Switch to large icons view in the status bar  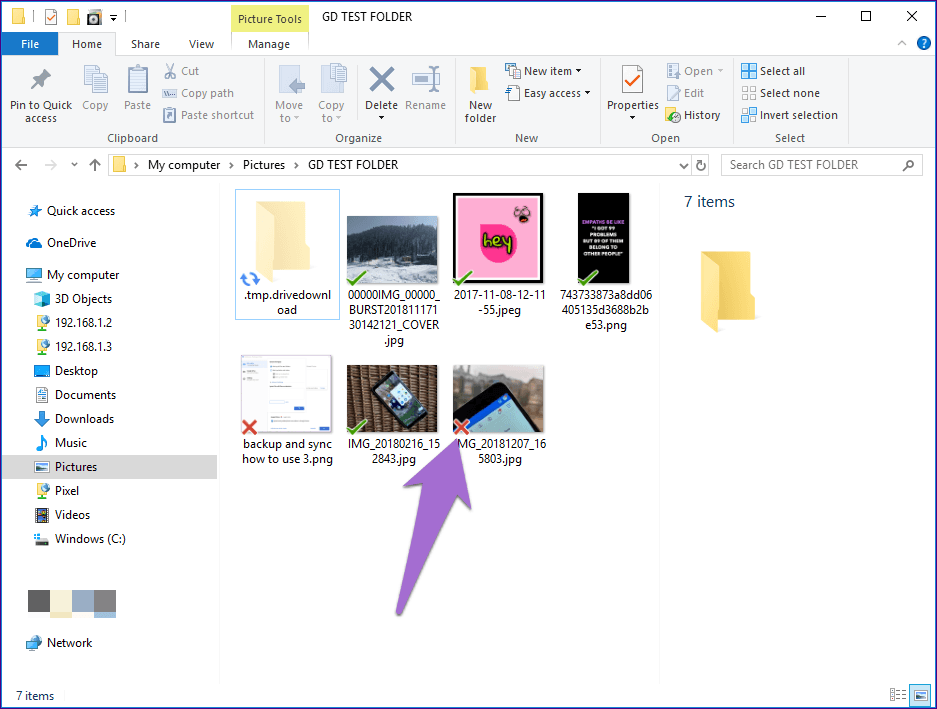[919, 695]
